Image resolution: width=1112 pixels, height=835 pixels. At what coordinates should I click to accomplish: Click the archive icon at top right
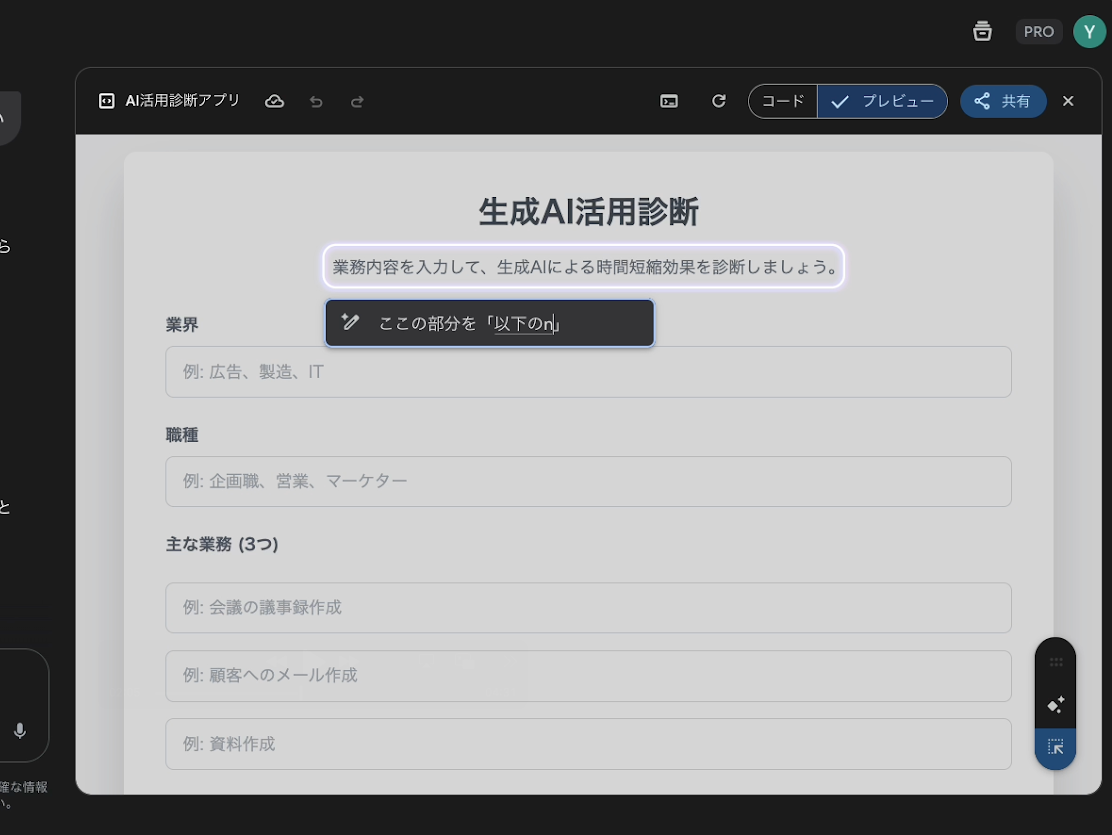pos(982,31)
